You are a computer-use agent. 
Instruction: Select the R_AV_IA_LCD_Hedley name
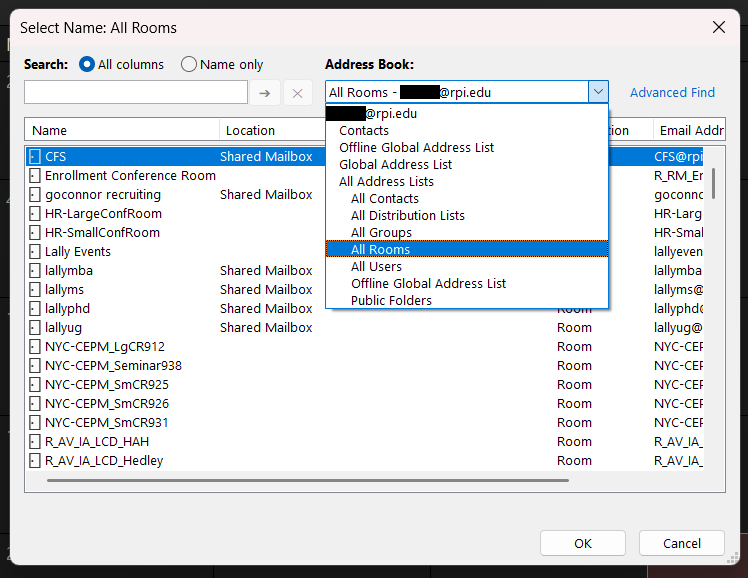[x=104, y=461]
